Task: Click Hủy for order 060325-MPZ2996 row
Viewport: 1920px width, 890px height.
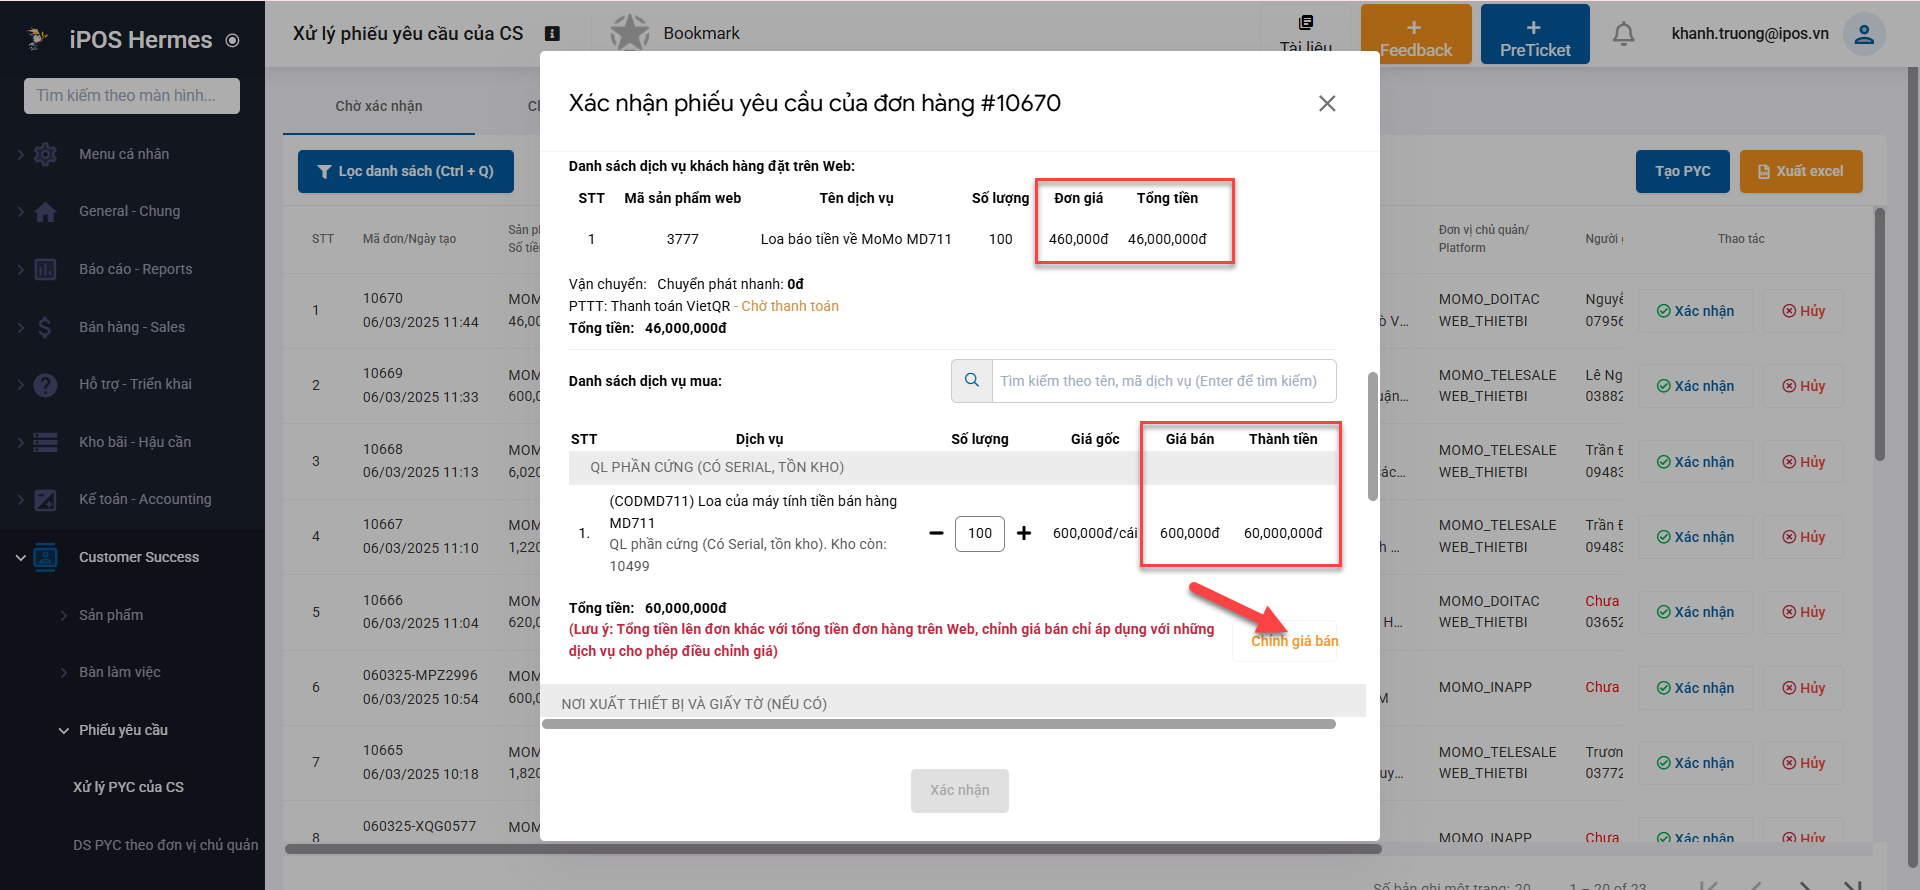Action: click(x=1804, y=689)
